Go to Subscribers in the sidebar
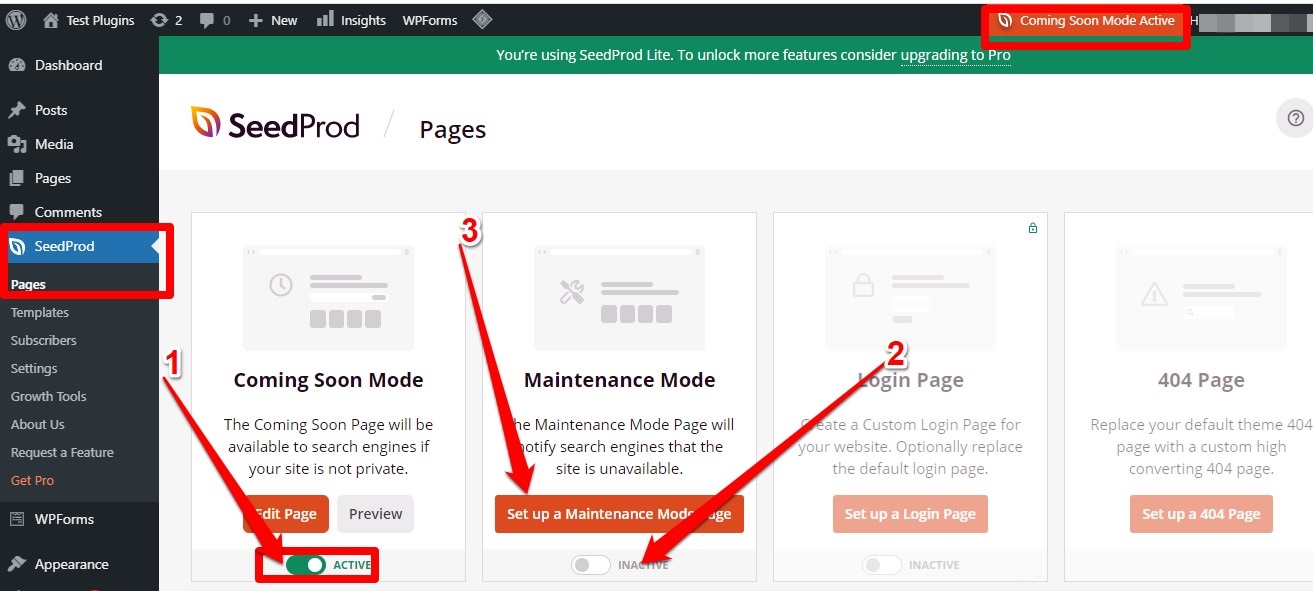Screen dimensions: 1313x591 click(44, 340)
